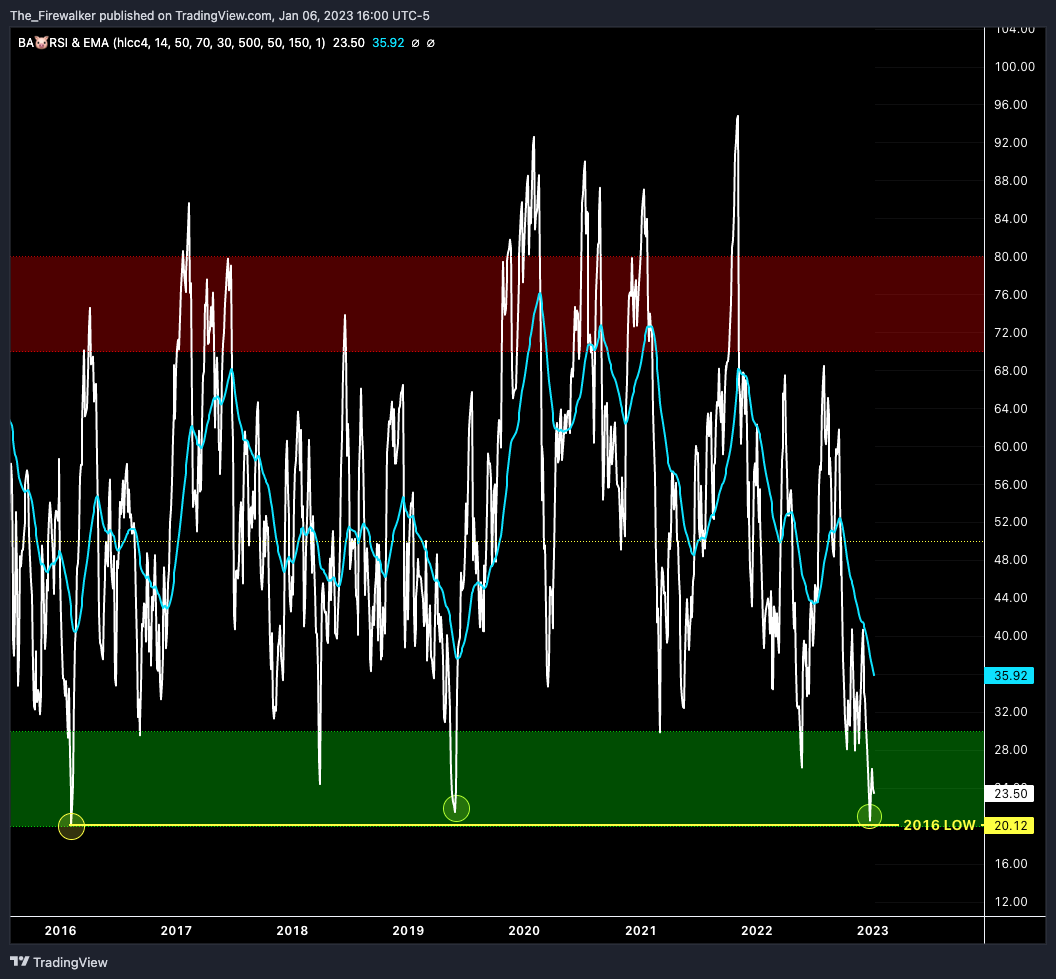The height and width of the screenshot is (979, 1056).
Task: Click the green circle marking the 2019 low
Action: pos(457,809)
